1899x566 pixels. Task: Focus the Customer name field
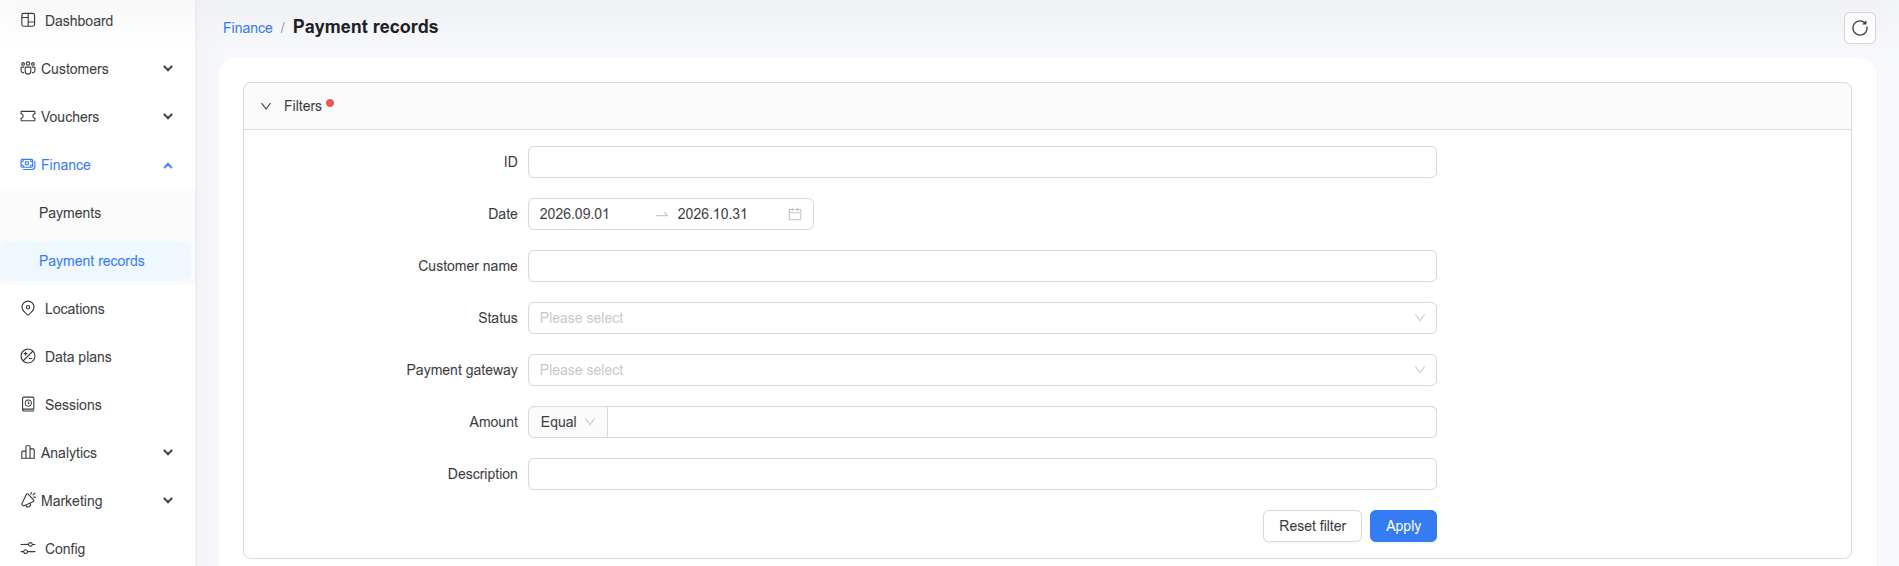pos(982,266)
